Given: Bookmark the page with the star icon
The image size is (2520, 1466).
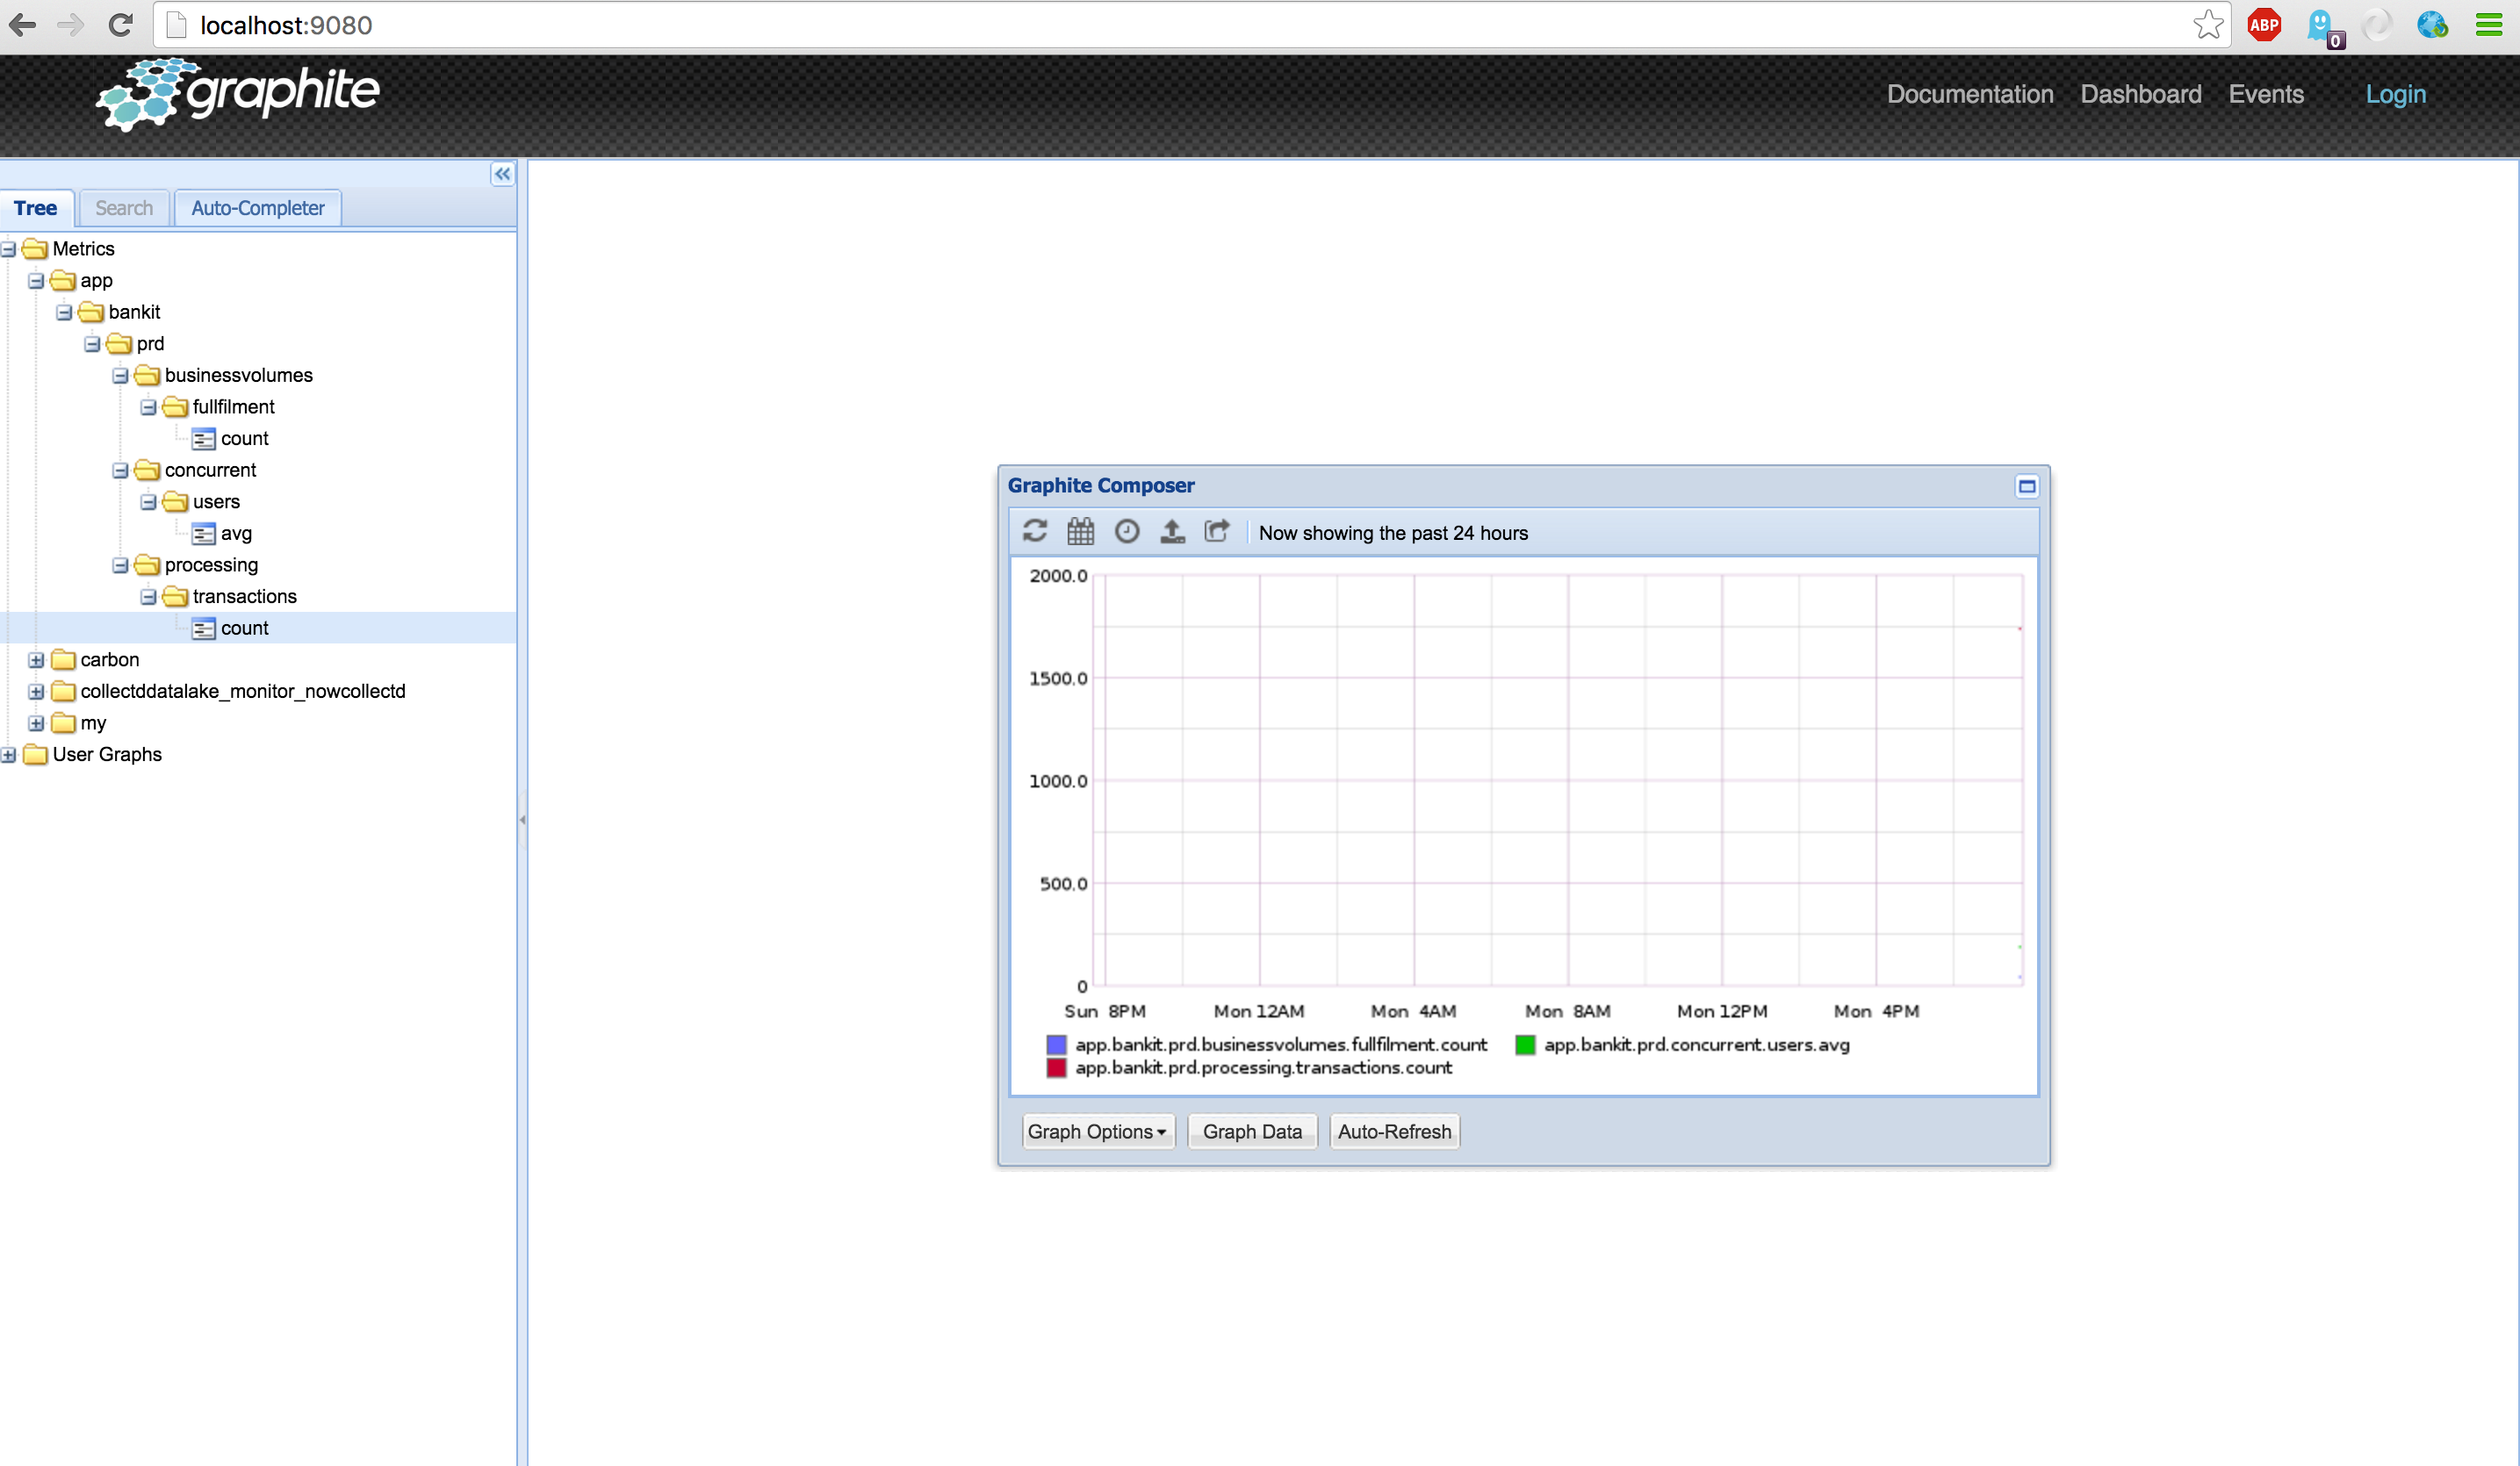Looking at the screenshot, I should pyautogui.click(x=2207, y=25).
